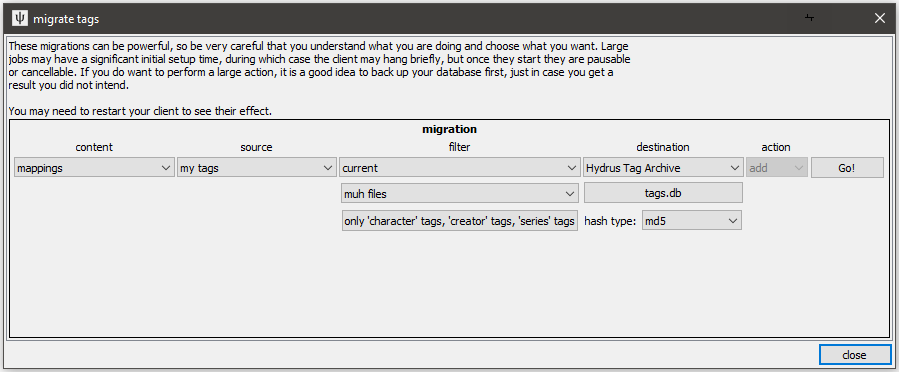Image resolution: width=899 pixels, height=372 pixels.
Task: Edit the character, creator, series tag filter
Action: point(459,221)
